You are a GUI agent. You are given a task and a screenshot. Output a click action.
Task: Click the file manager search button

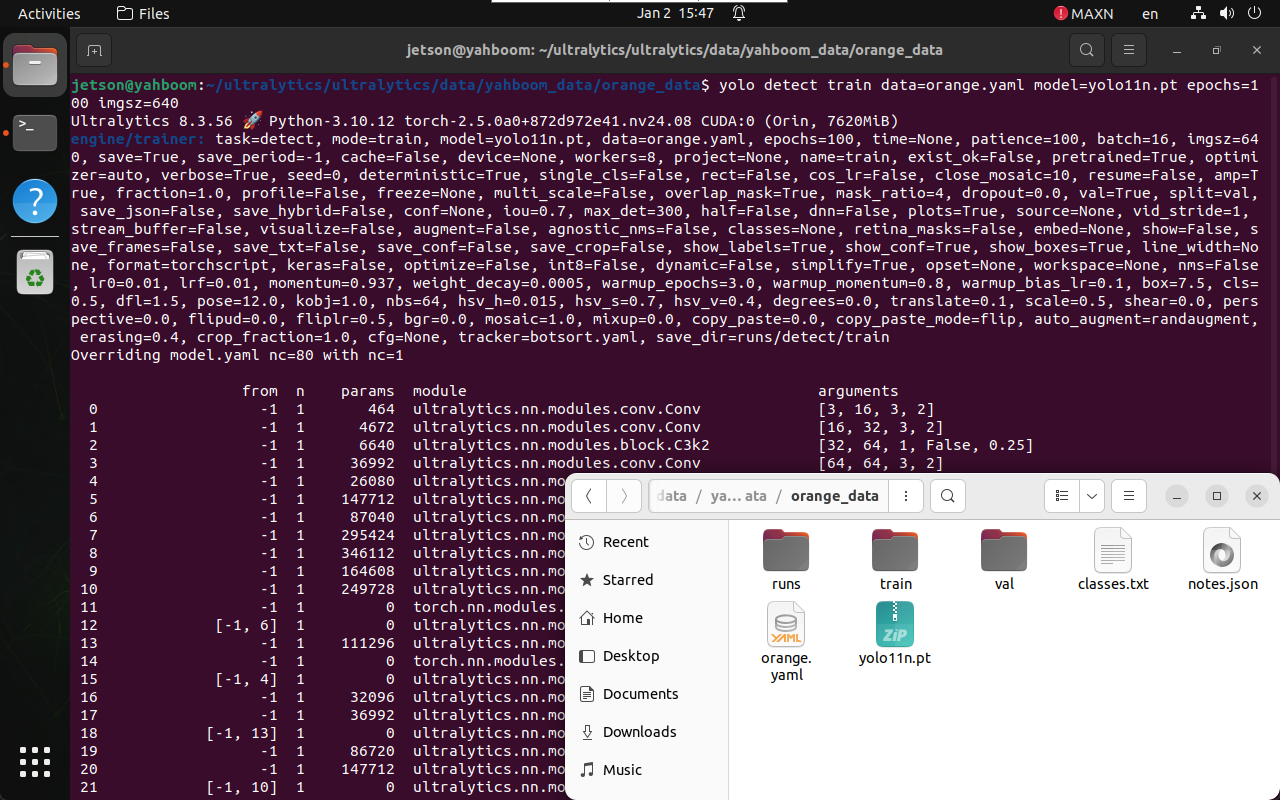pos(947,496)
